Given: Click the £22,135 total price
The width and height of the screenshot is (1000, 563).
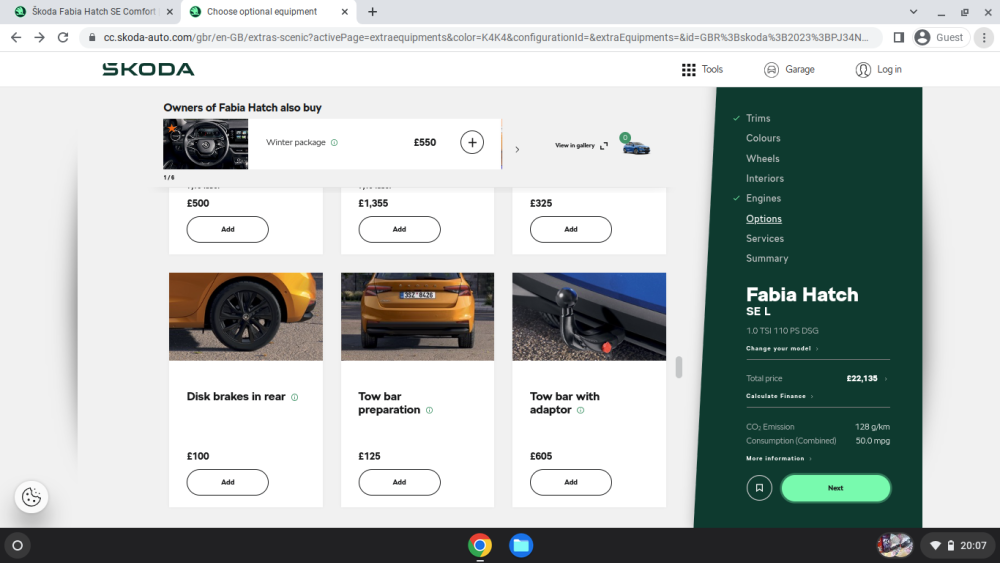Looking at the screenshot, I should [862, 379].
